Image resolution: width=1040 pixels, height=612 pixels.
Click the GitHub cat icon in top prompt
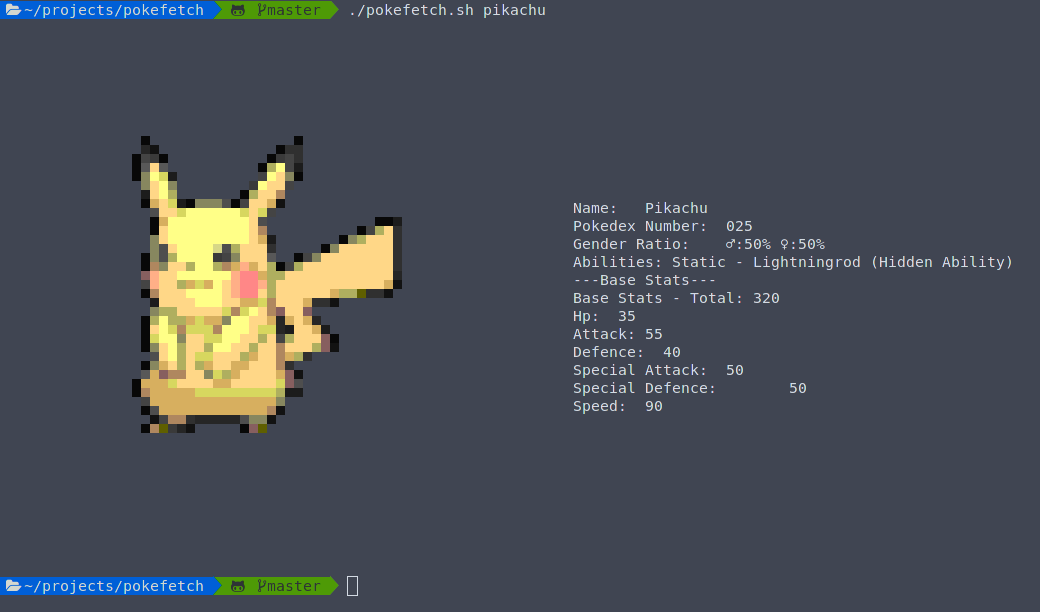pyautogui.click(x=237, y=11)
